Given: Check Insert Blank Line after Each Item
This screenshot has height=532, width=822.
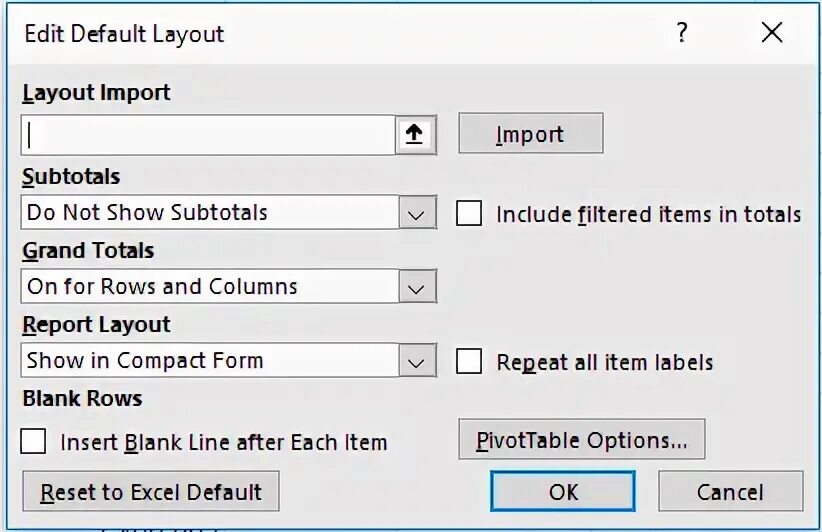Looking at the screenshot, I should pyautogui.click(x=33, y=441).
